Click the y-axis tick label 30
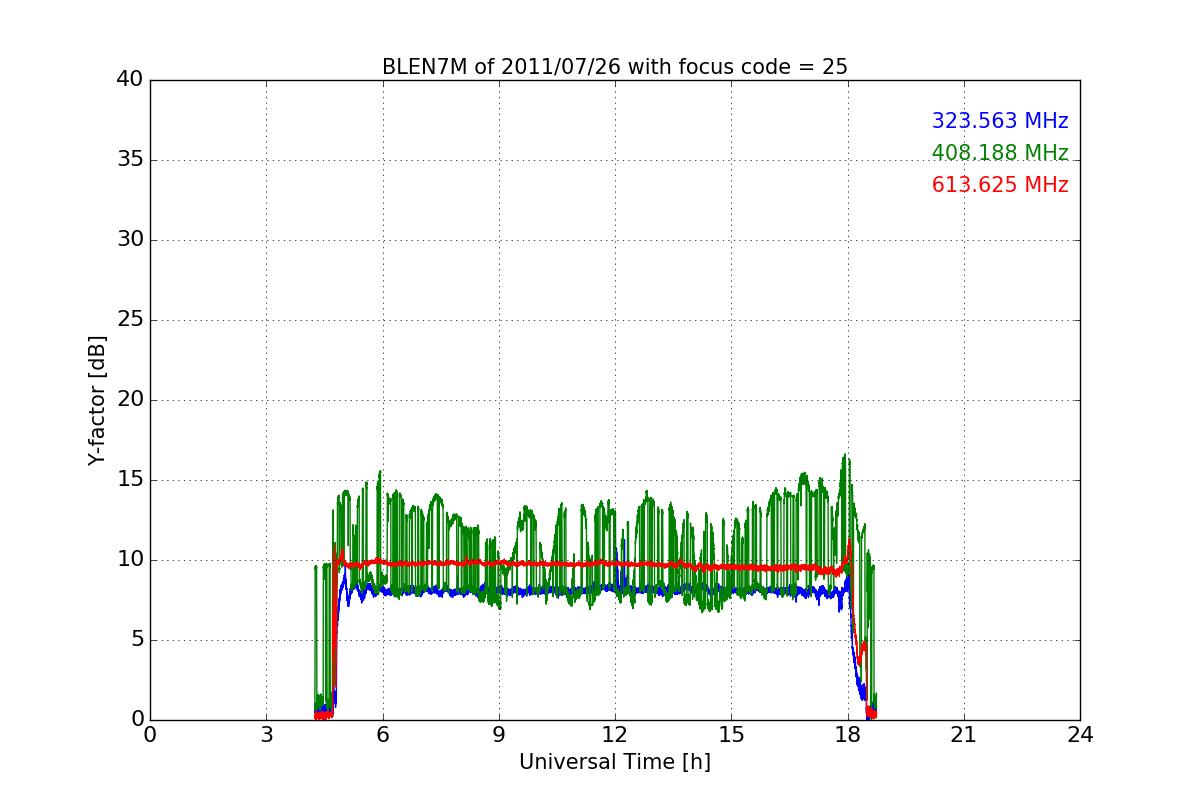The image size is (1200, 800). [x=129, y=240]
